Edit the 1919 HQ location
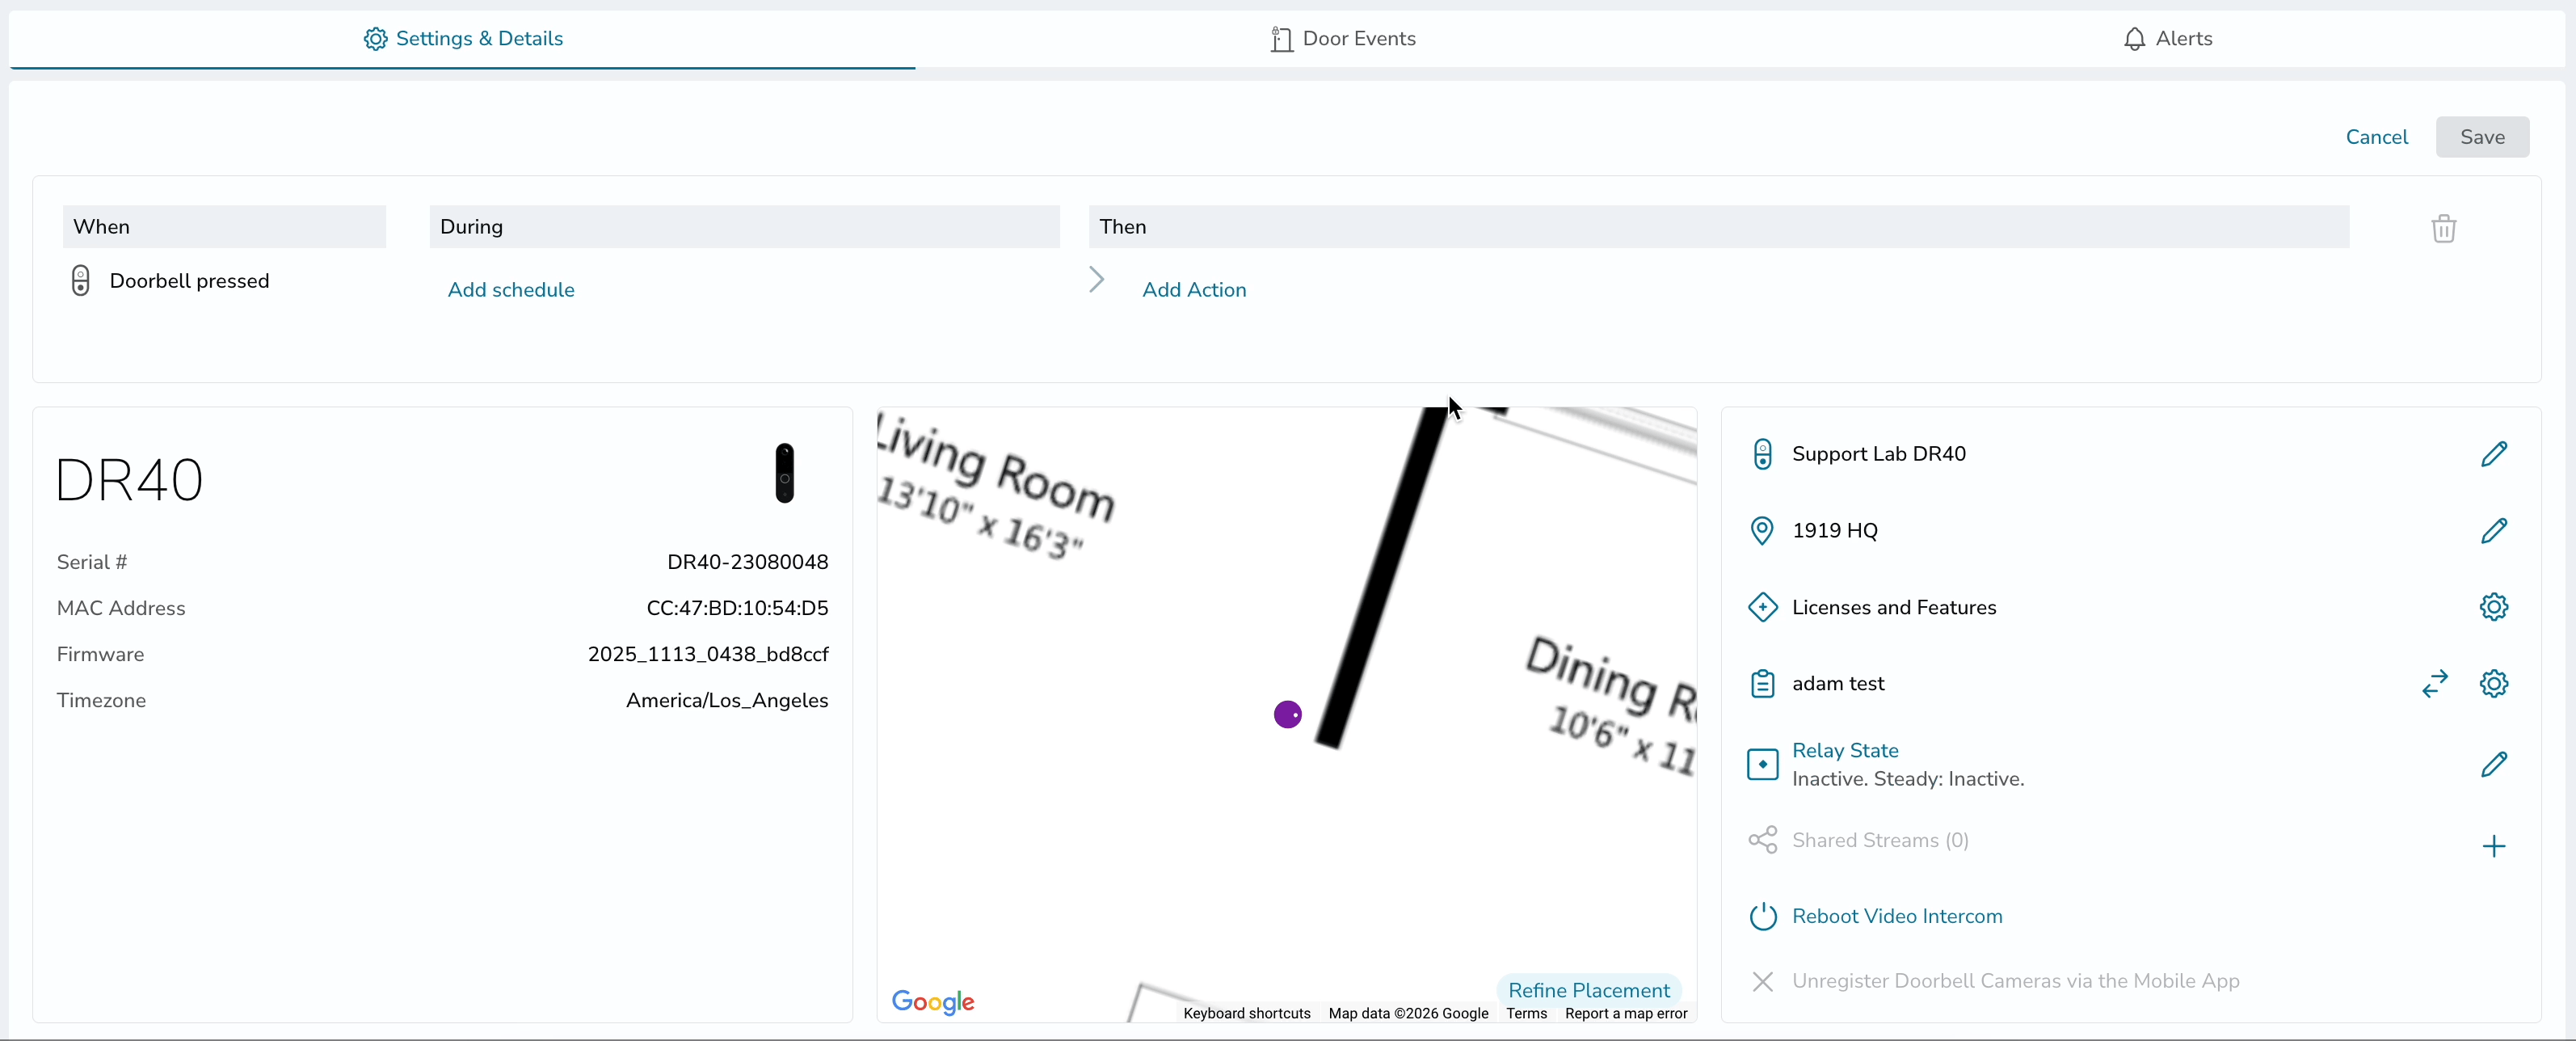The image size is (2576, 1041). [x=2493, y=531]
